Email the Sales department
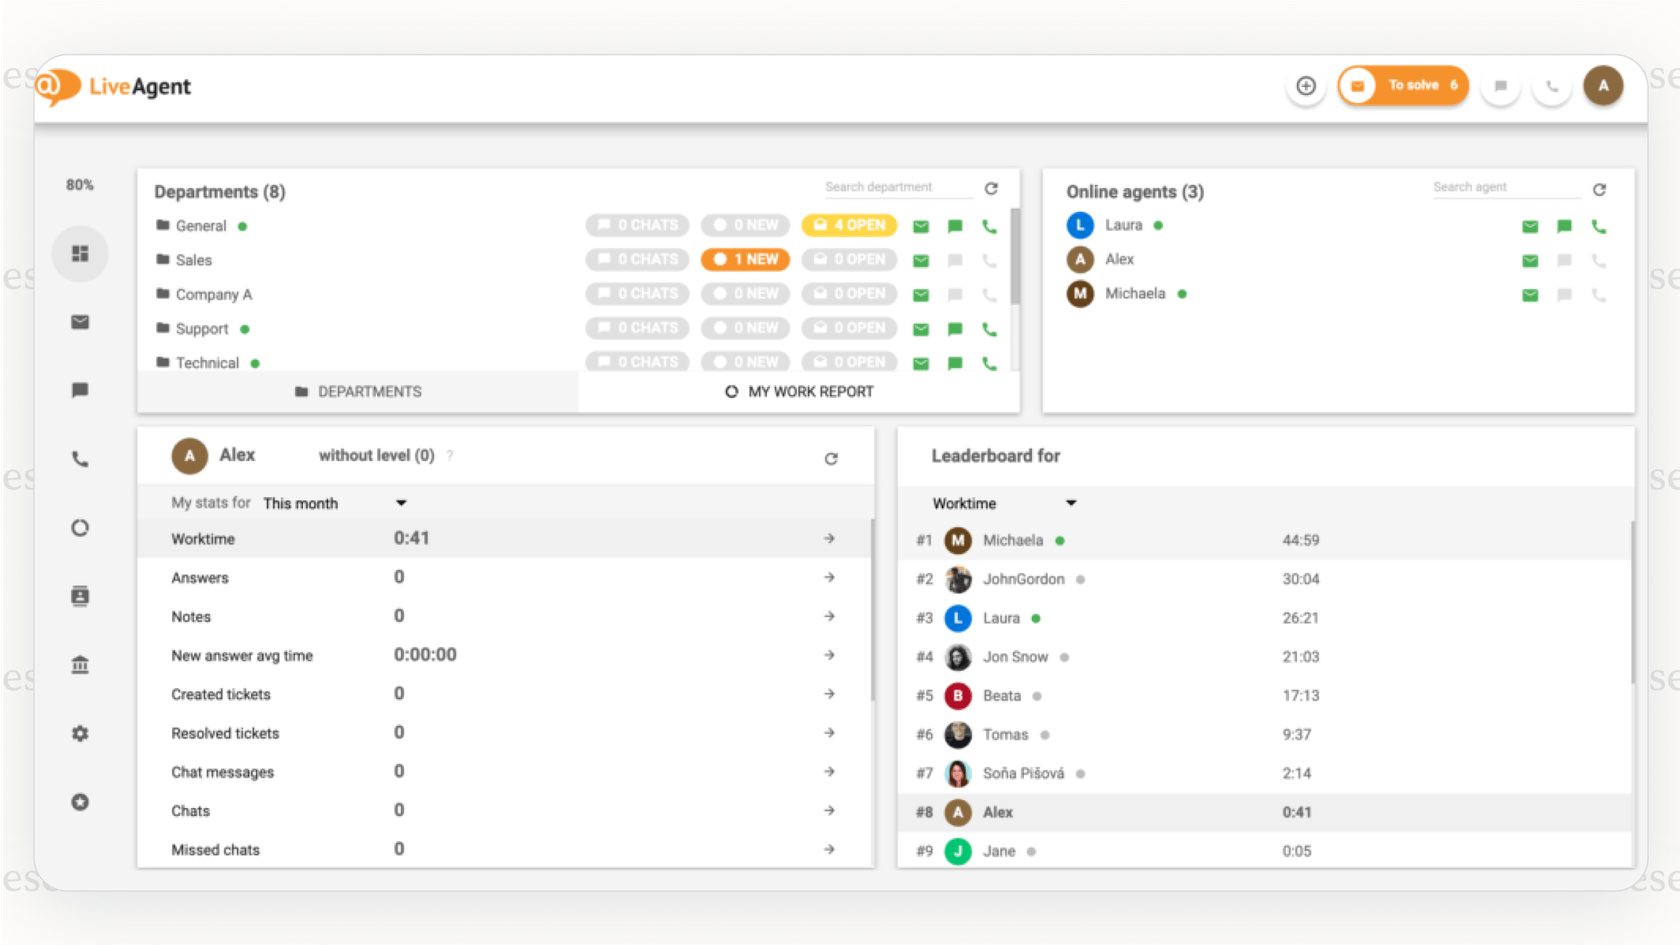This screenshot has height=945, width=1680. [x=920, y=260]
